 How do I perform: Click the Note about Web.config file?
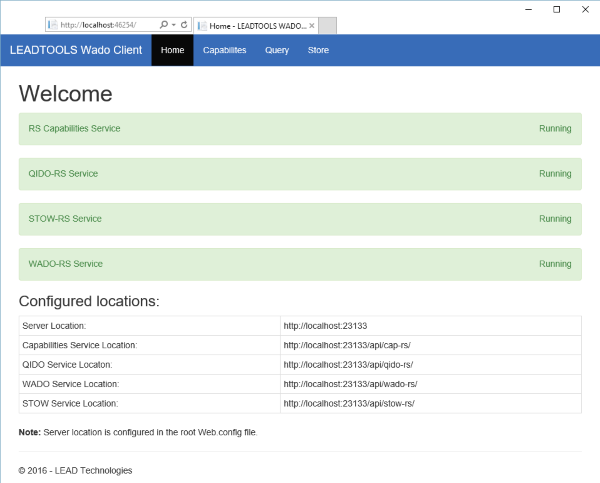tap(138, 432)
